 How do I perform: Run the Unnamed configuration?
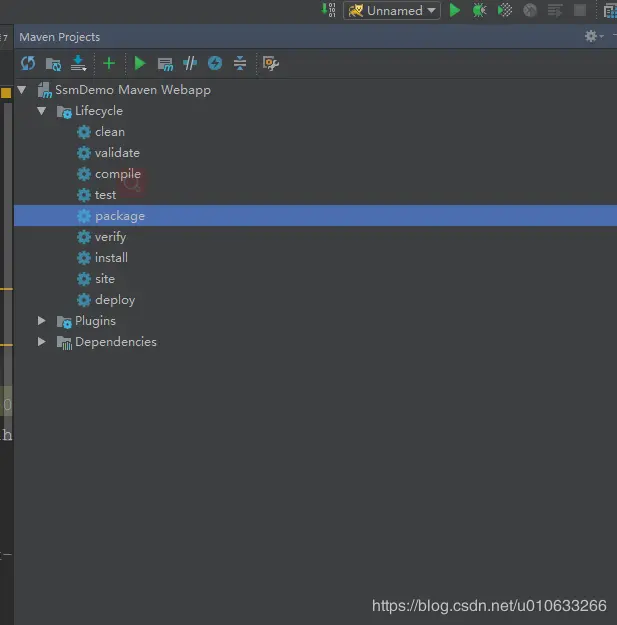(x=454, y=10)
